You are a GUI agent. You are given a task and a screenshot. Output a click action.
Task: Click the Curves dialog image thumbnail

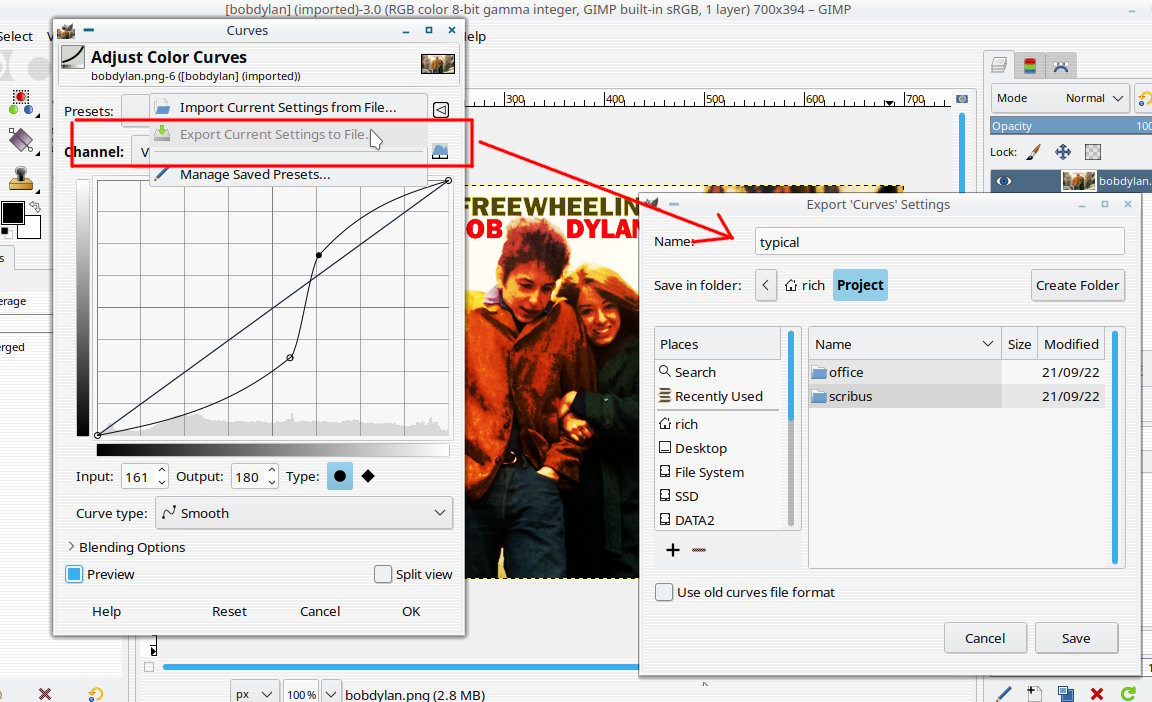click(x=438, y=64)
